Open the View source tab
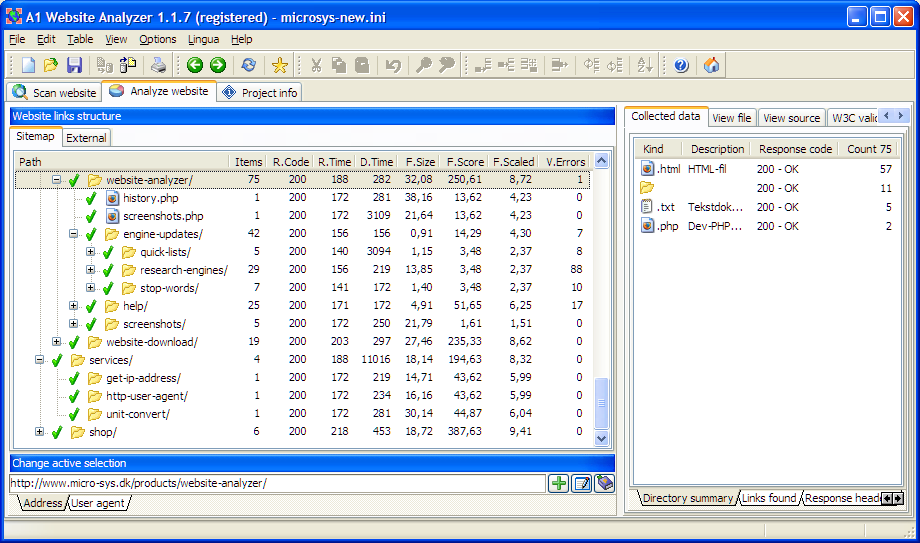Viewport: 920px width, 543px height. [x=792, y=118]
